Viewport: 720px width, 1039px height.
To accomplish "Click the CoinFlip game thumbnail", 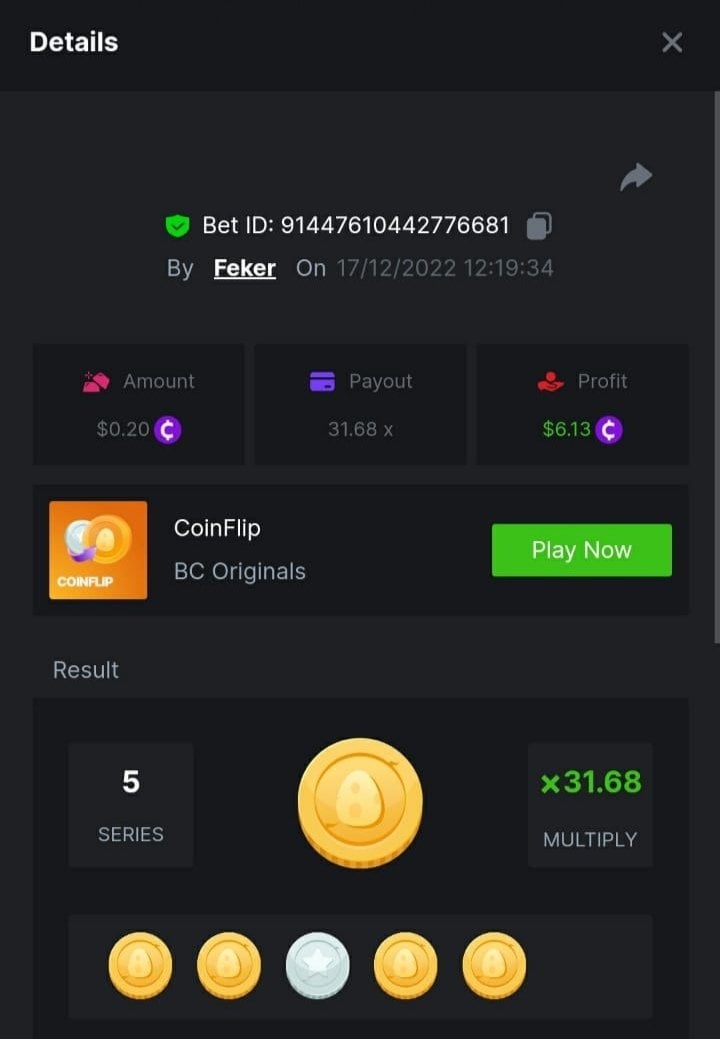I will pyautogui.click(x=98, y=550).
